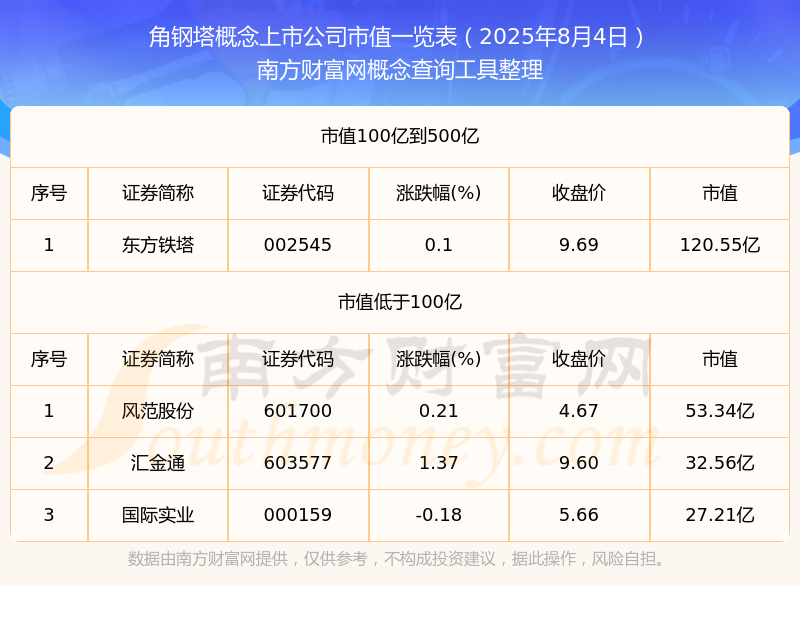Click the market cap 27.21亿
Screen dimensions: 800x636
(720, 515)
